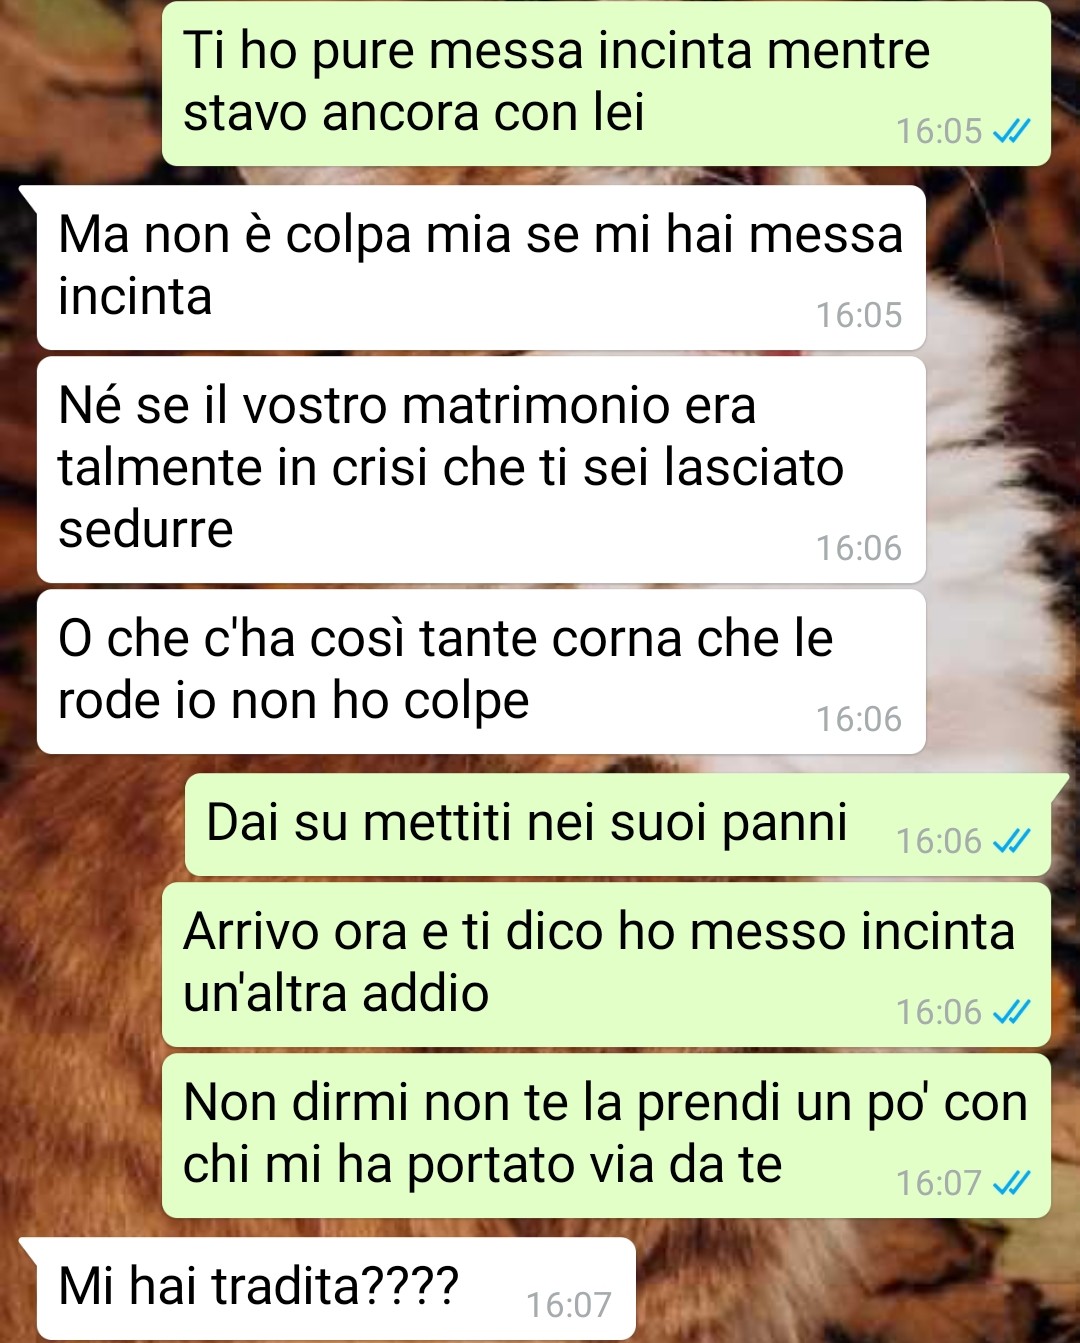Select message 'Ma non è colpa mia'
The height and width of the screenshot is (1343, 1080).
point(481,267)
